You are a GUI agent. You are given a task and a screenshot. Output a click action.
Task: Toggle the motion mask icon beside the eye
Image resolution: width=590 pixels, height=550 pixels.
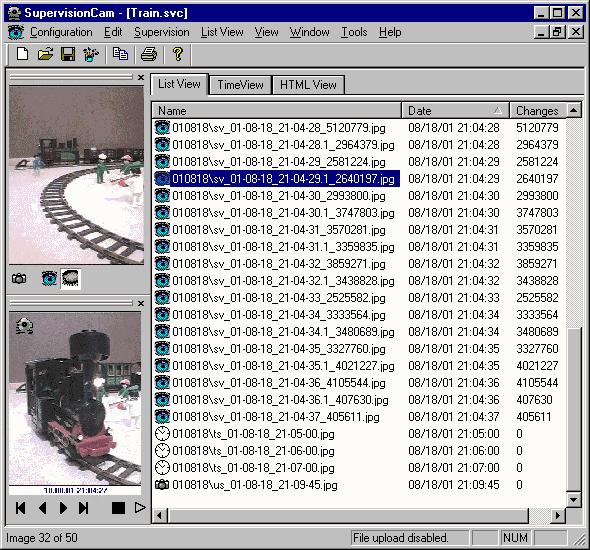[70, 279]
